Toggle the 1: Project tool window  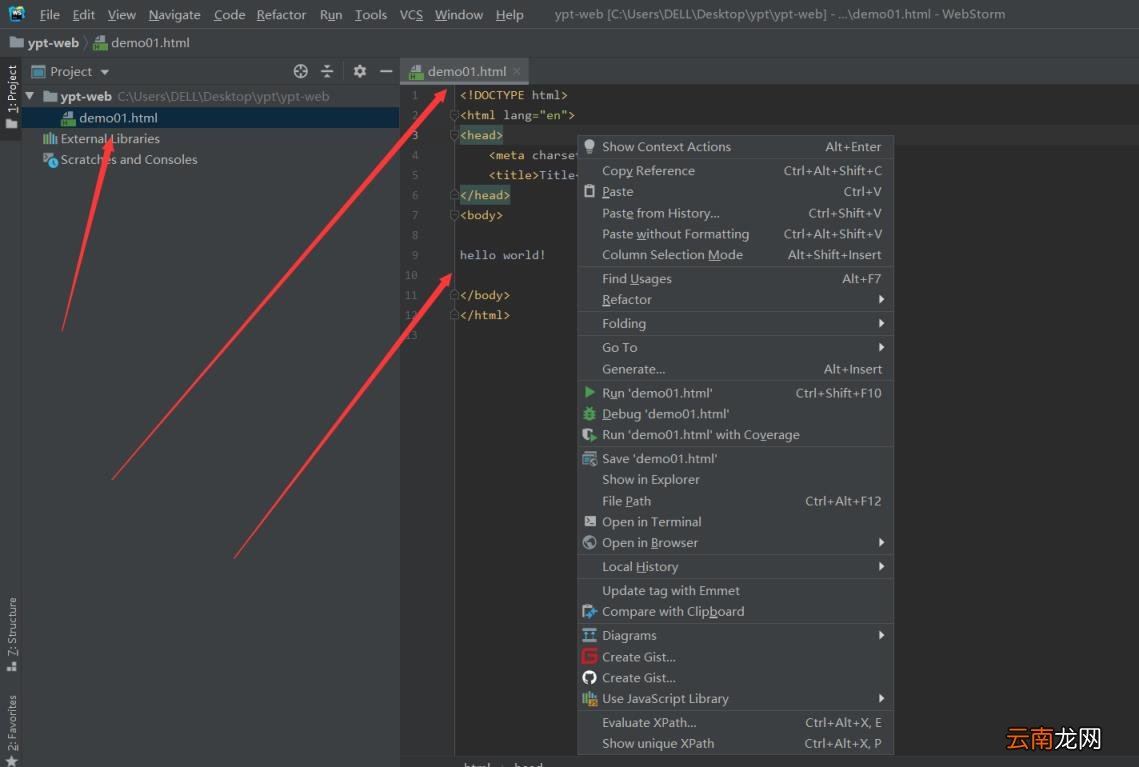click(11, 96)
